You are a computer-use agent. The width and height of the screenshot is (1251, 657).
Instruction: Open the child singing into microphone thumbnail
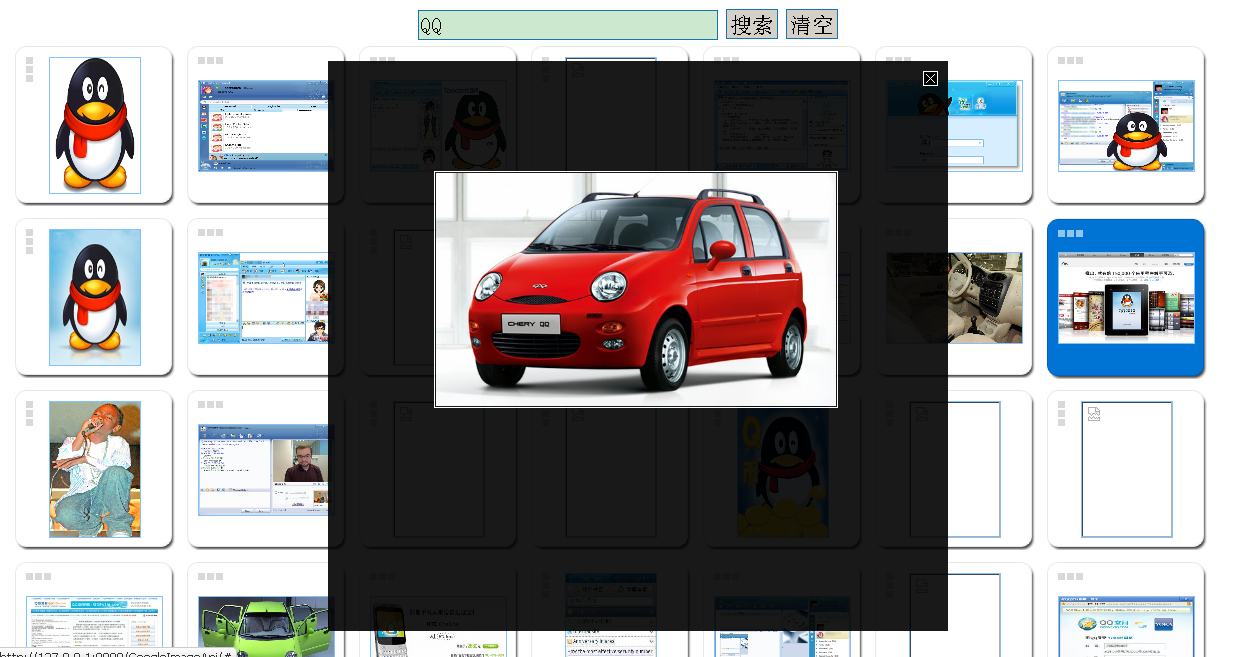(x=95, y=469)
